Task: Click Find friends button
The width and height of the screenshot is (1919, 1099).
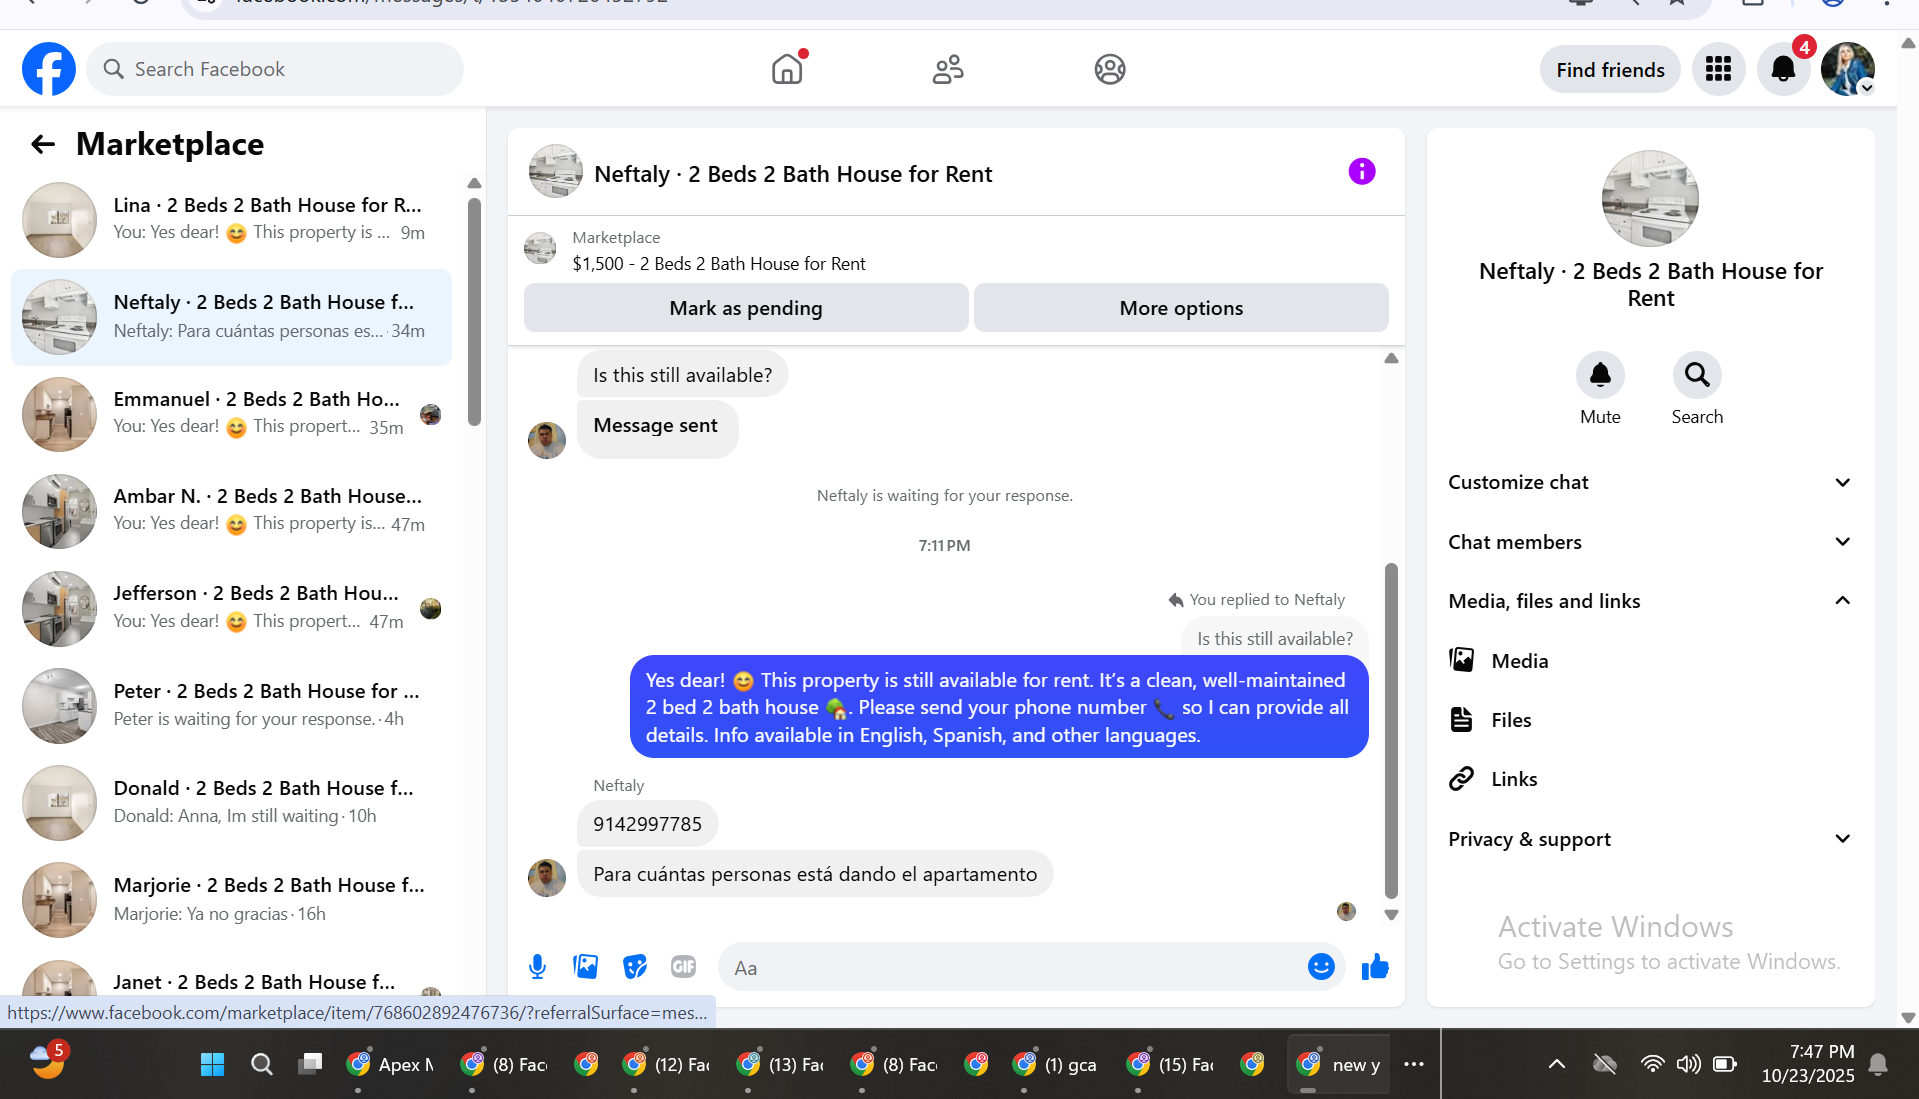Action: click(1610, 69)
